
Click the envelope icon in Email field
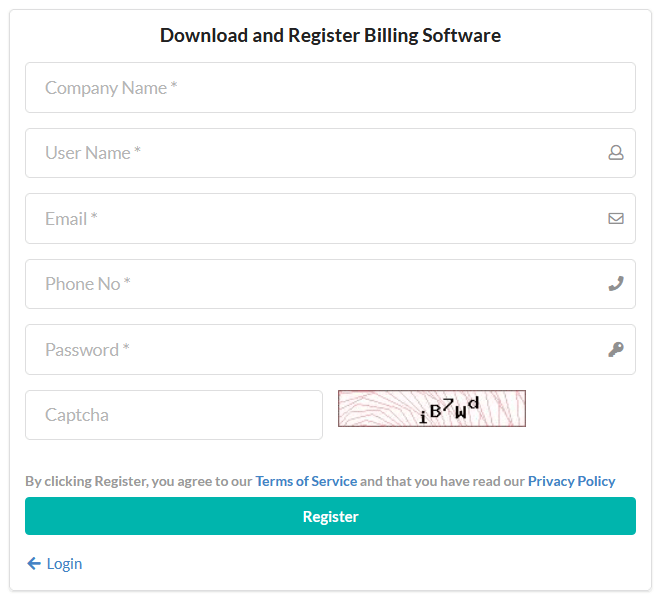click(615, 218)
